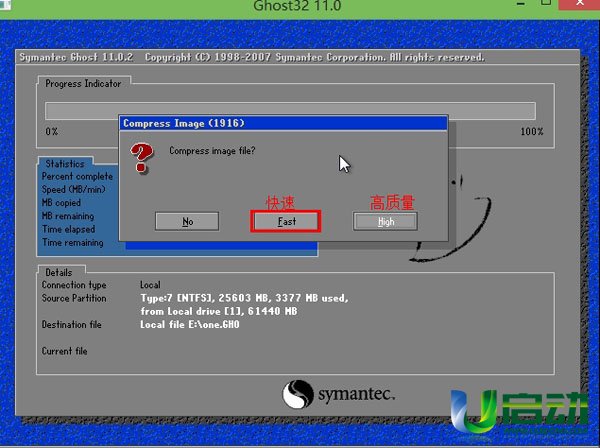The width and height of the screenshot is (600, 448).
Task: Click the Symantec logo icon
Action: click(x=298, y=394)
